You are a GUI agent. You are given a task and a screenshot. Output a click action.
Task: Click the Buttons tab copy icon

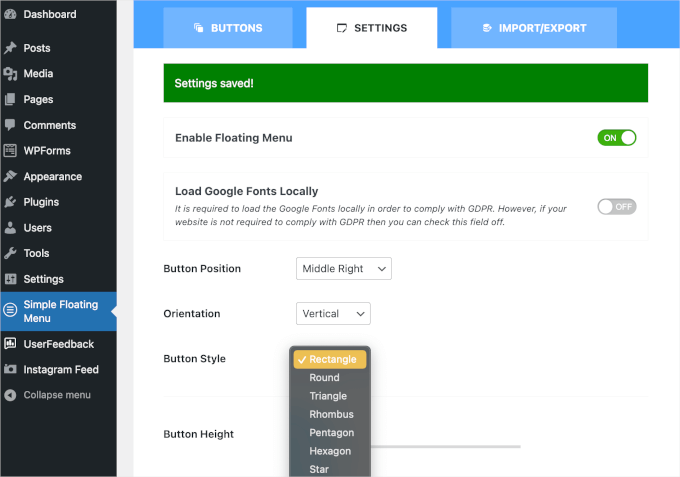(x=199, y=28)
